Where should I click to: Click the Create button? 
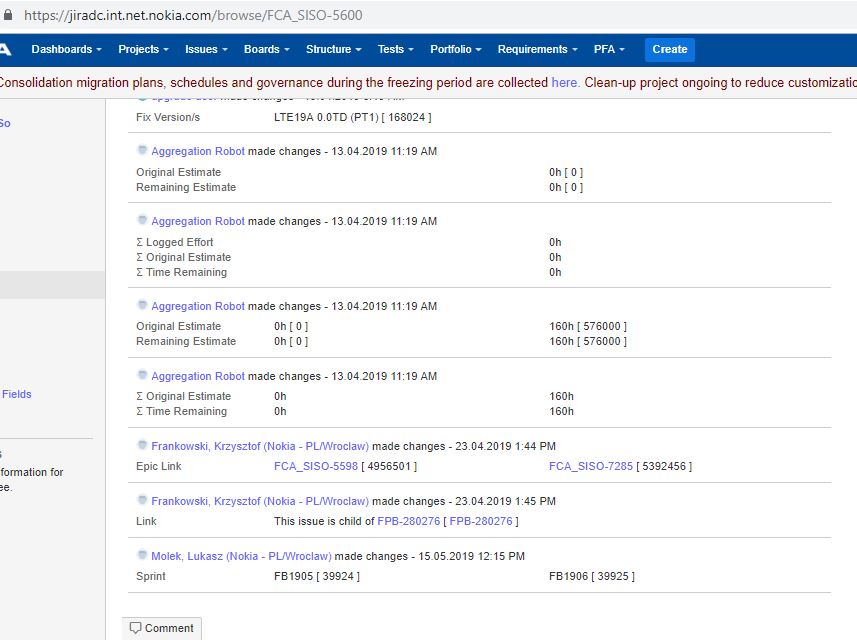[668, 49]
